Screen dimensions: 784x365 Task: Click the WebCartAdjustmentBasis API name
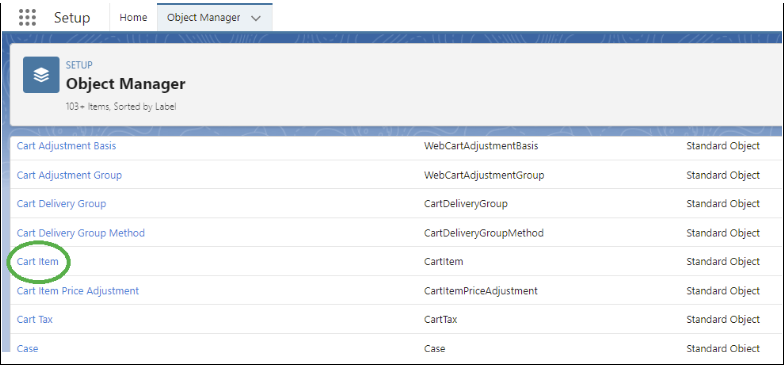coord(481,146)
